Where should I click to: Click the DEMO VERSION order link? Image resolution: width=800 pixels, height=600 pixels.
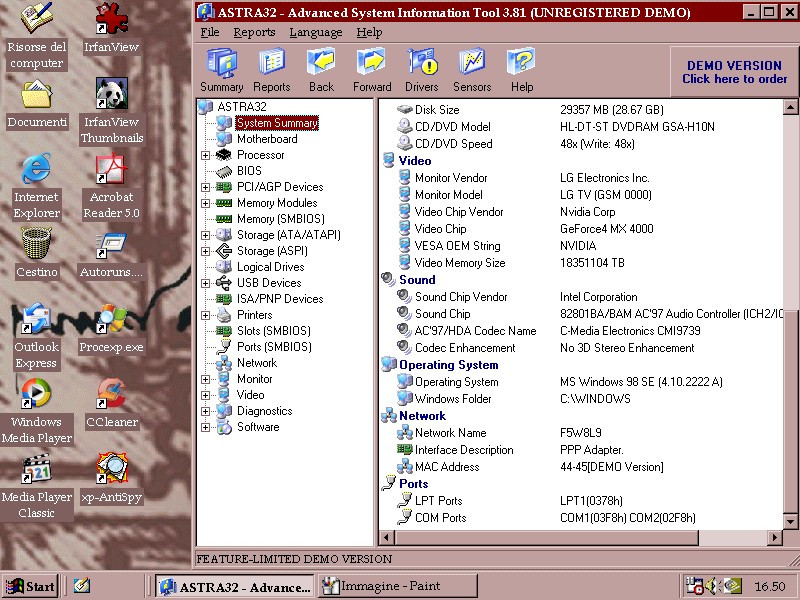734,72
